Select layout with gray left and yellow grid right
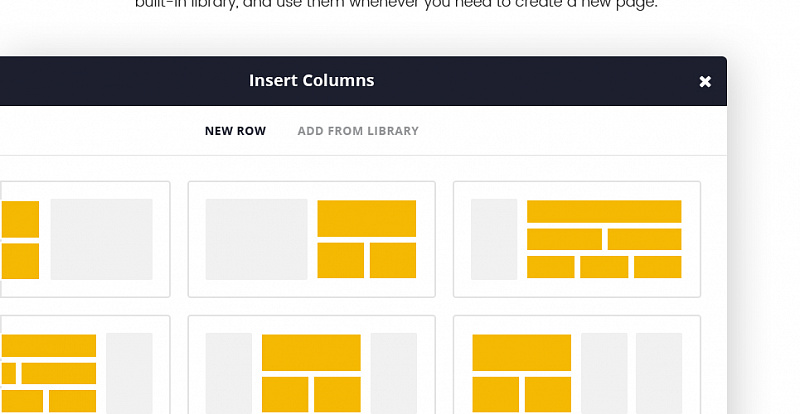This screenshot has width=800, height=414. (311, 239)
